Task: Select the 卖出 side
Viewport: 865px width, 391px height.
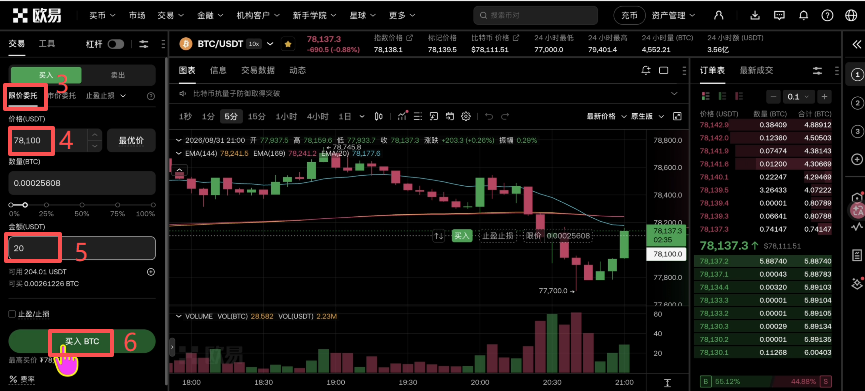Action: tap(118, 75)
